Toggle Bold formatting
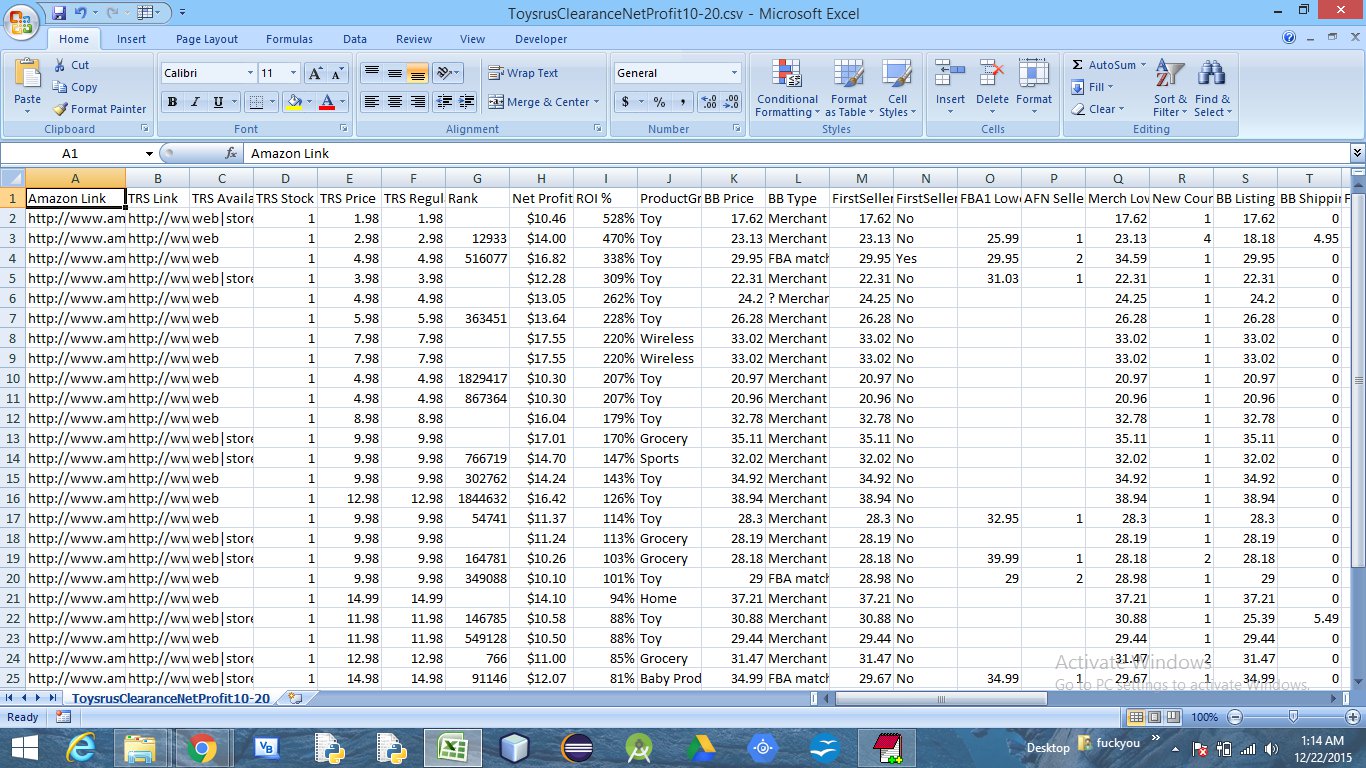Viewport: 1366px width, 768px height. (172, 102)
